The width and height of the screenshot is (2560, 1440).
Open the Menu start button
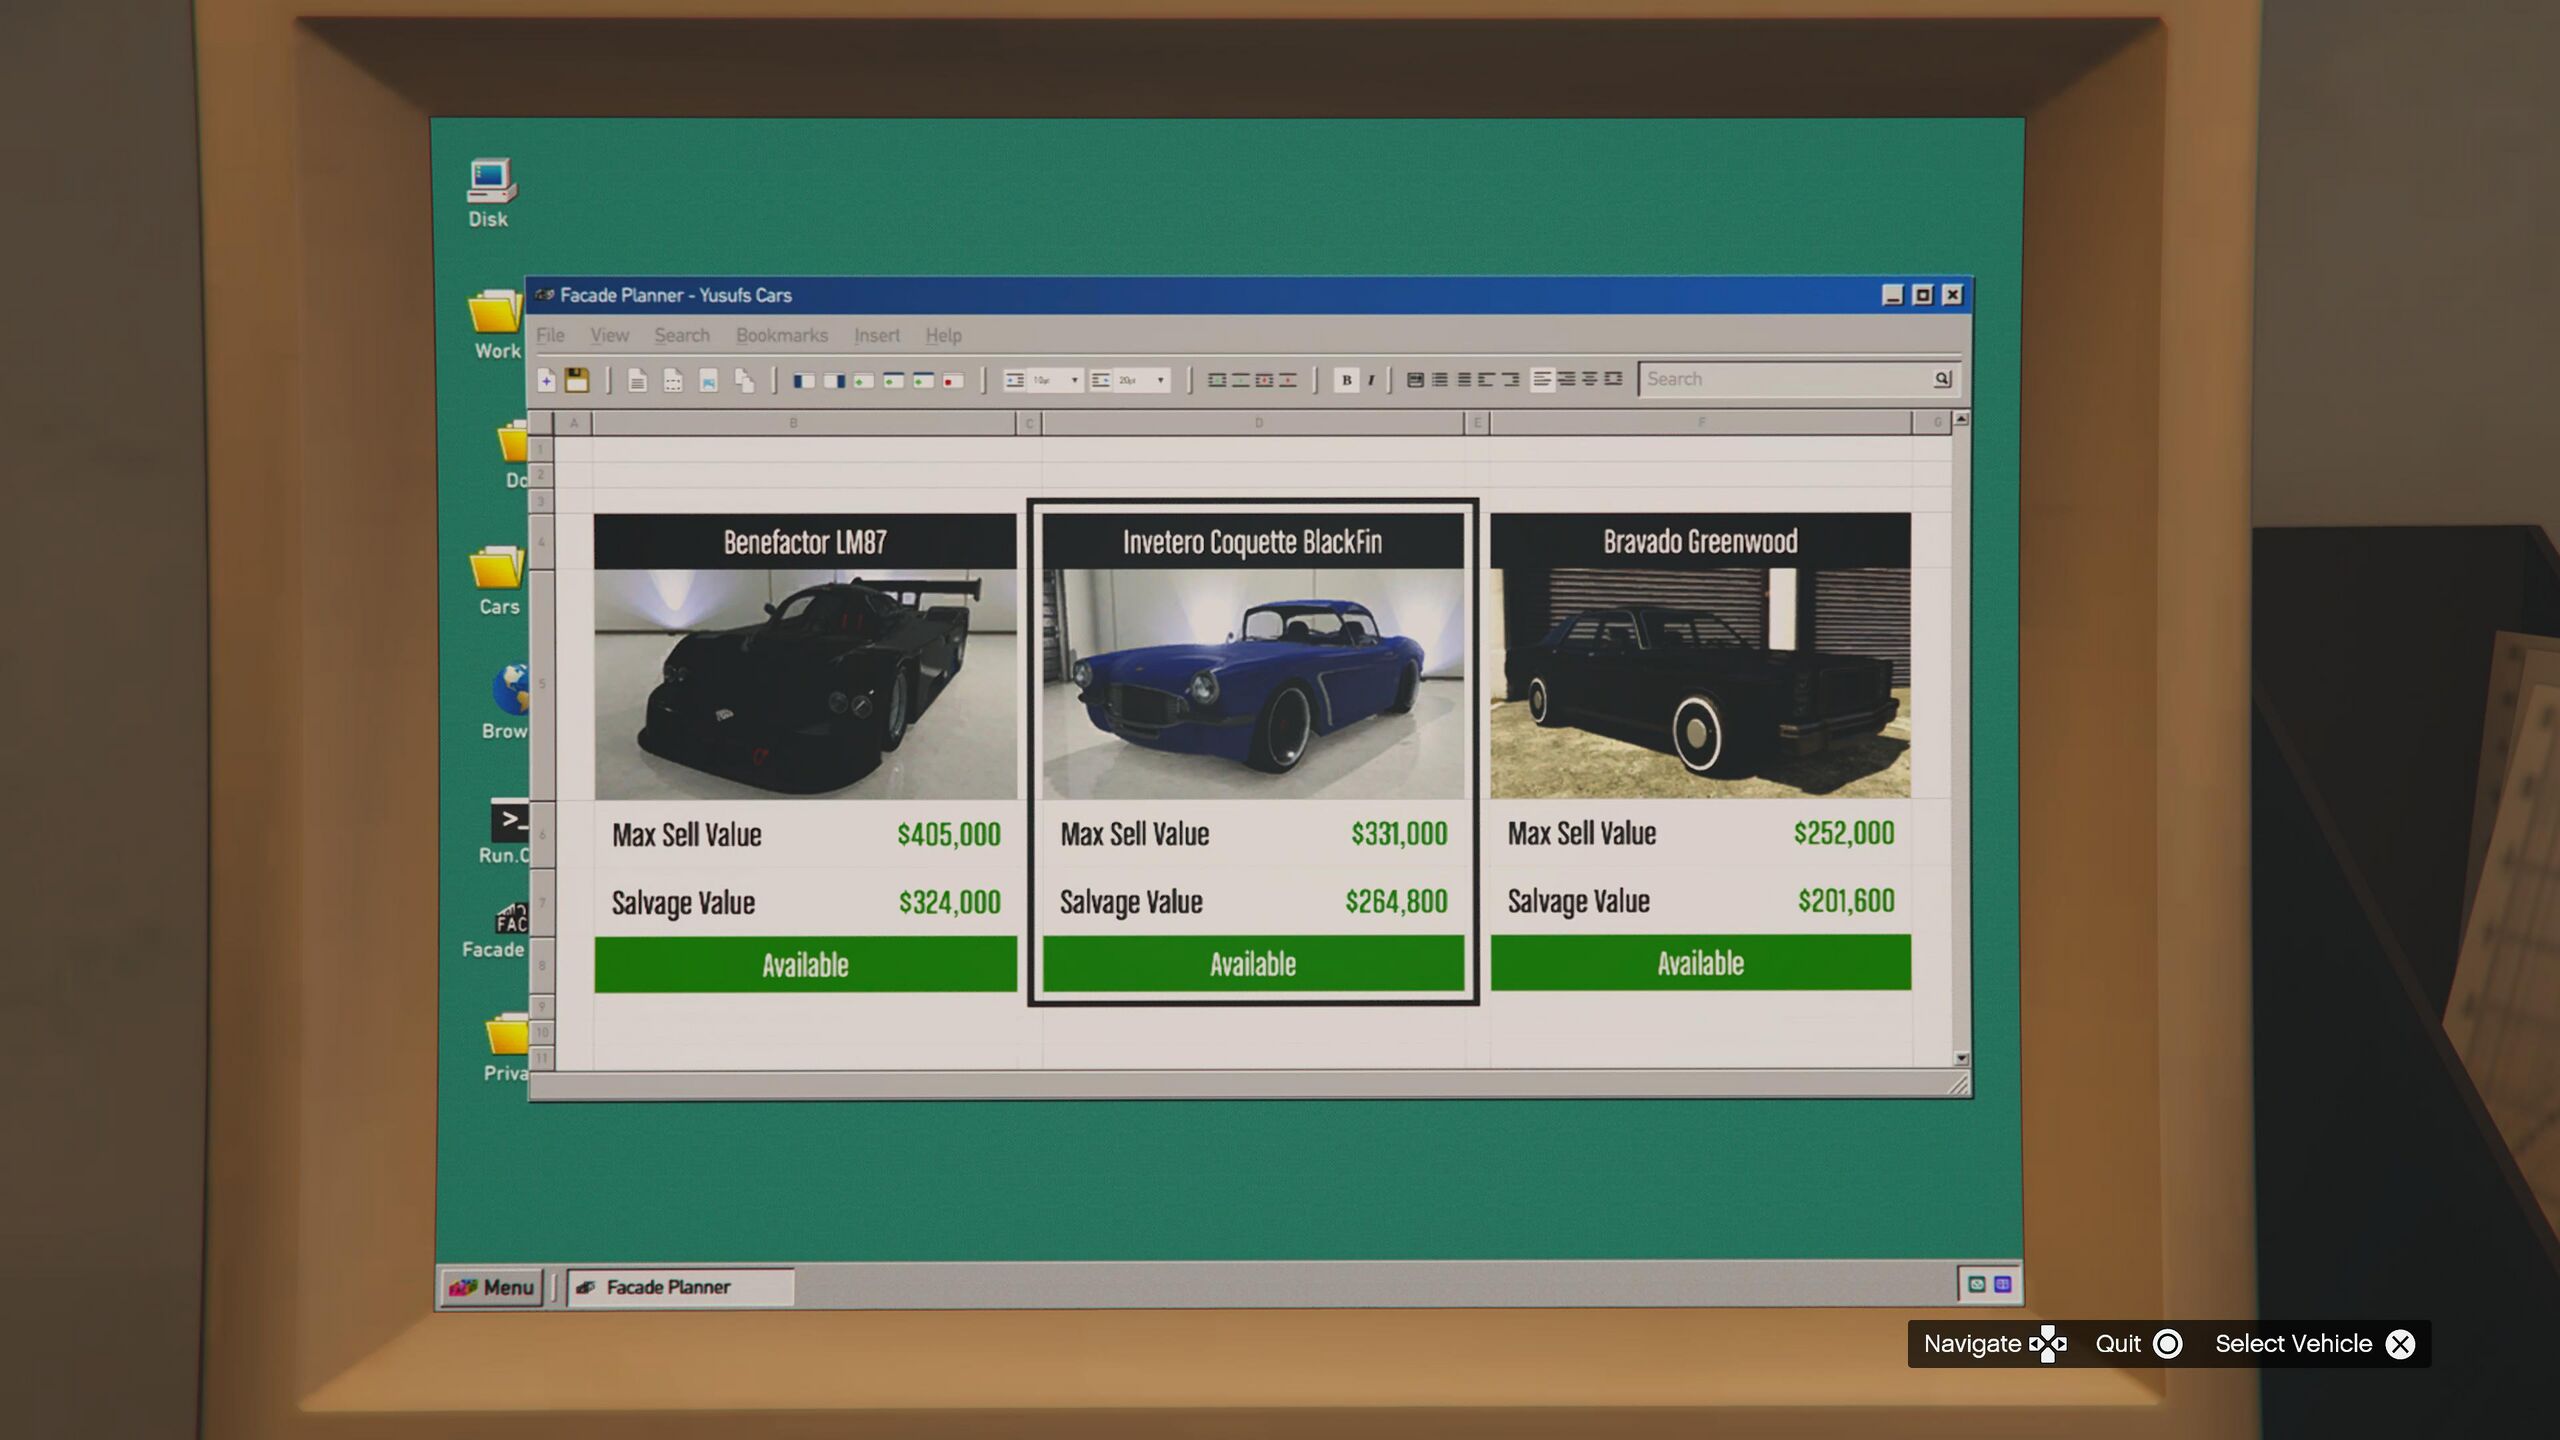(492, 1287)
